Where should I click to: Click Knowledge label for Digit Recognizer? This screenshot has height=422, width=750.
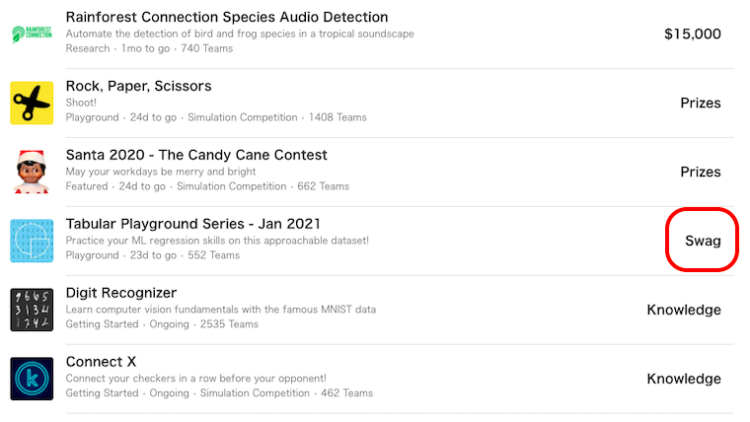(684, 310)
